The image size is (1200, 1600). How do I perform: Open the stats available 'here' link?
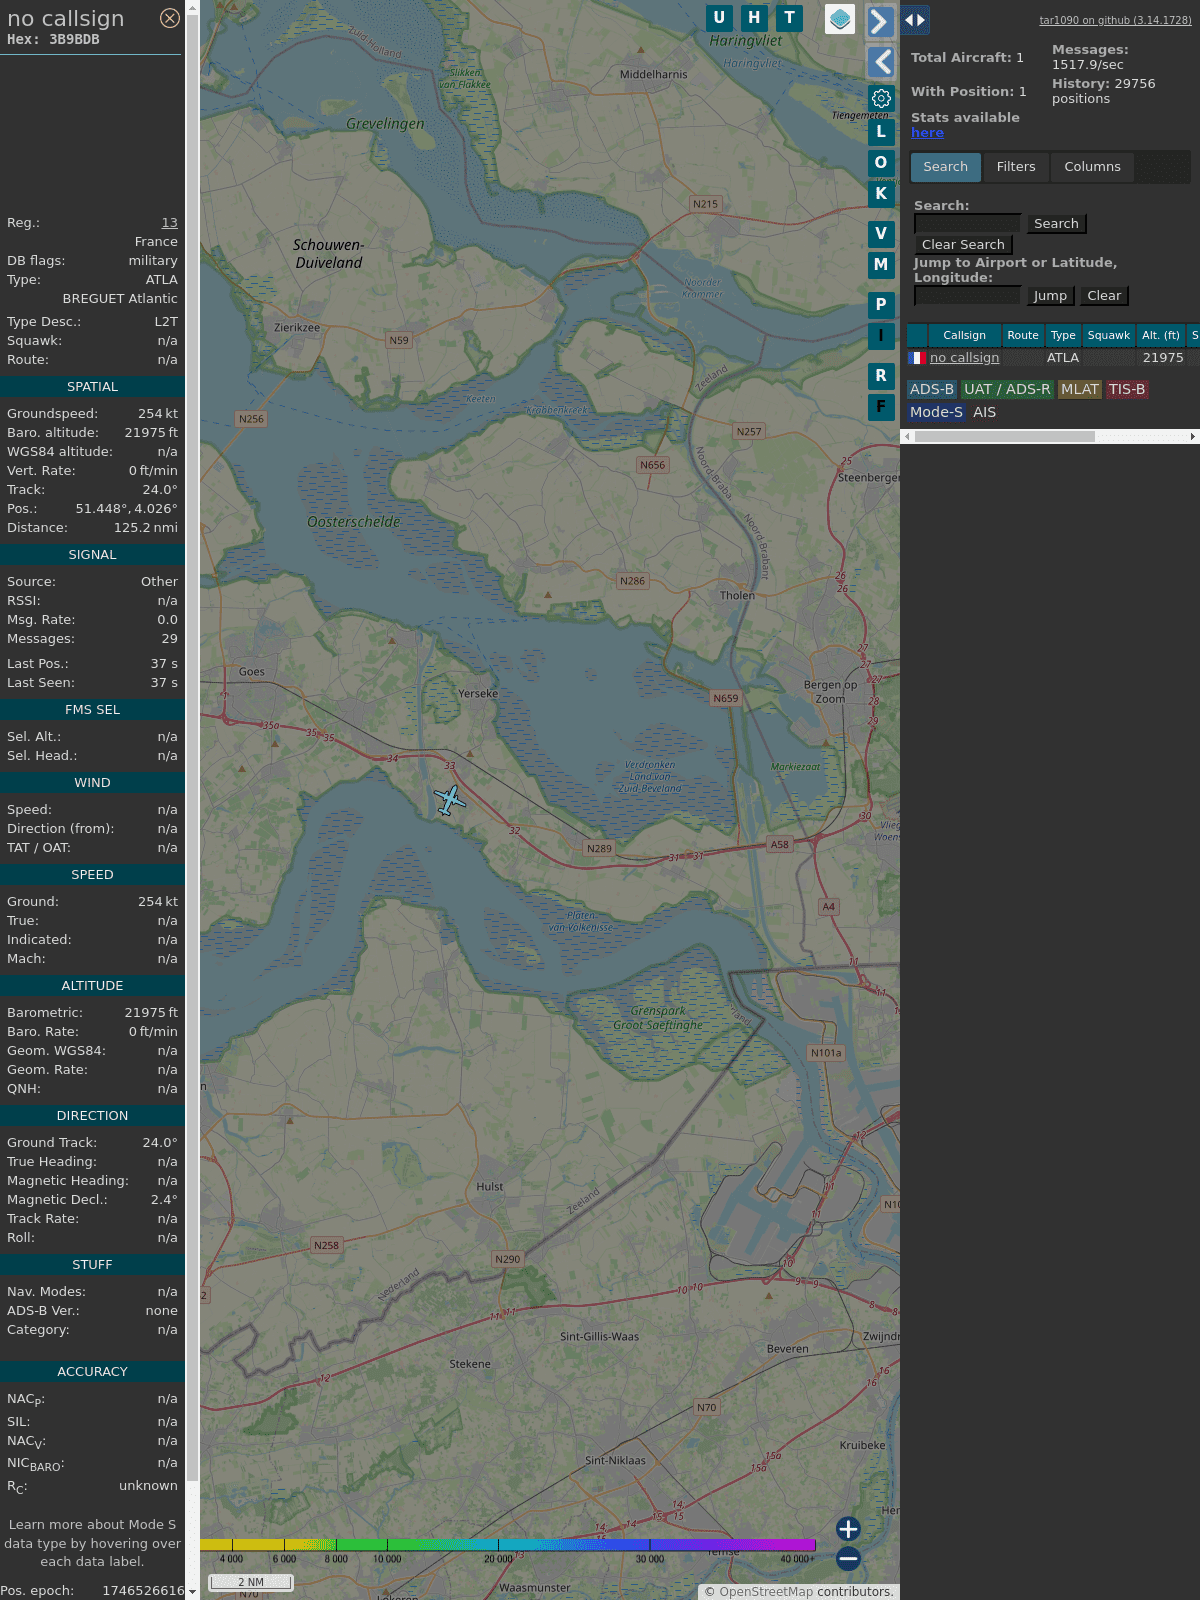coord(927,133)
